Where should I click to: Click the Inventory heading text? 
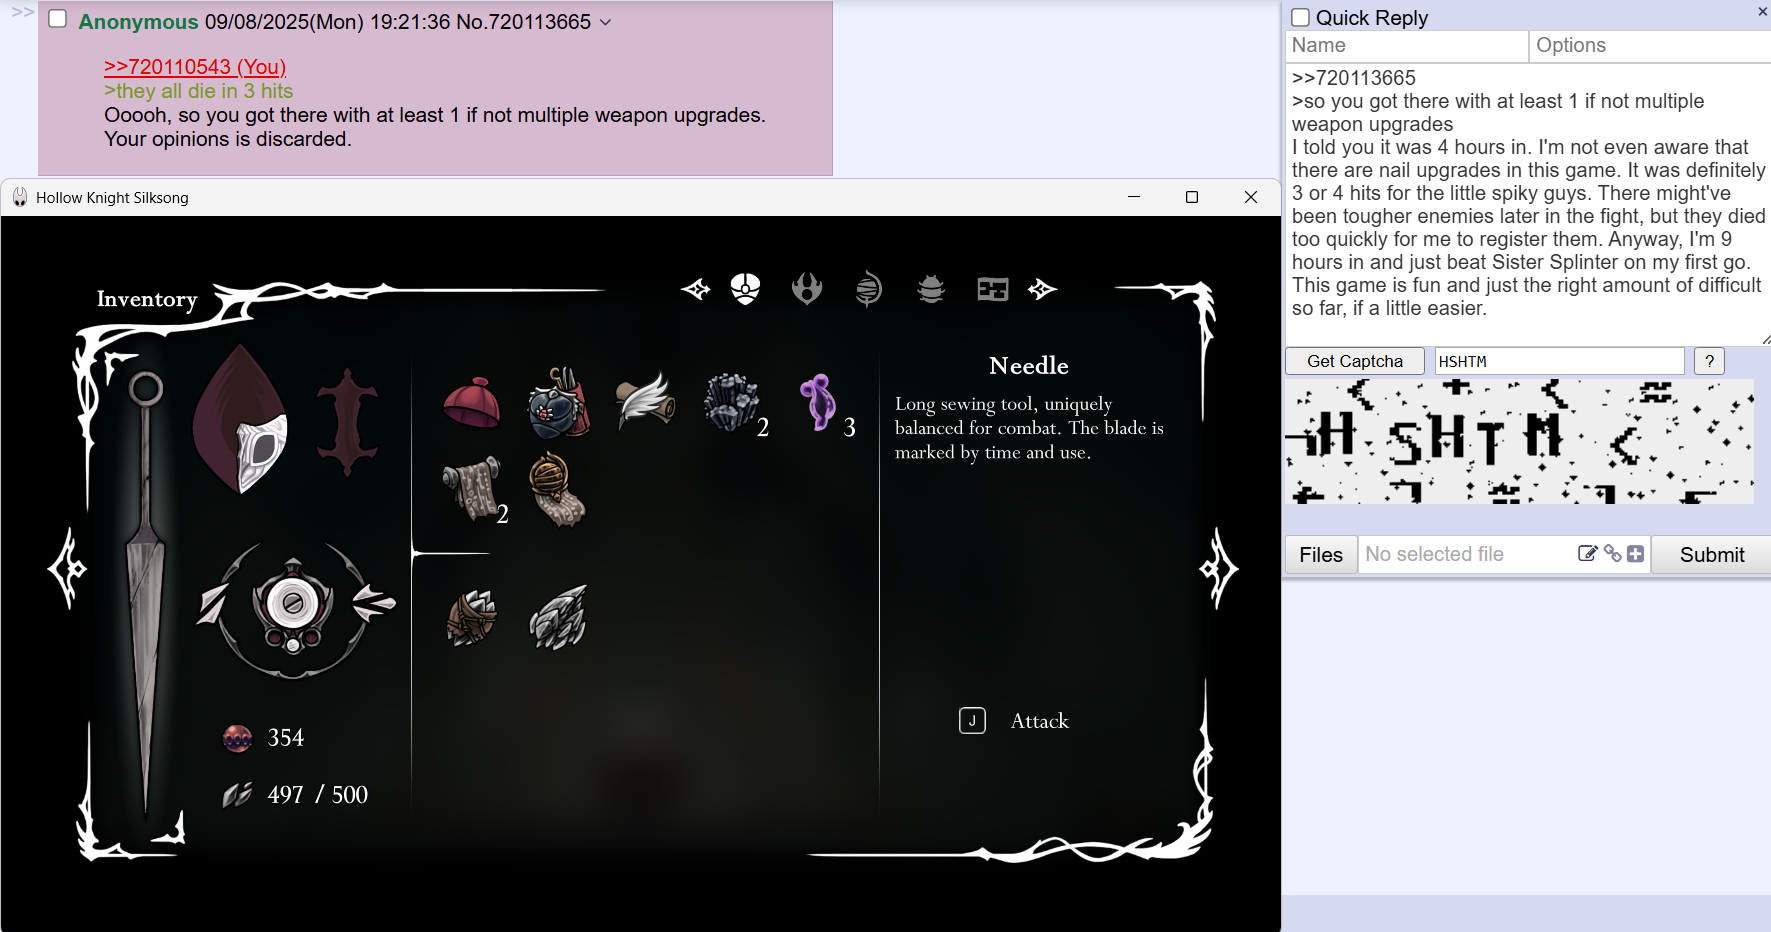(x=147, y=299)
